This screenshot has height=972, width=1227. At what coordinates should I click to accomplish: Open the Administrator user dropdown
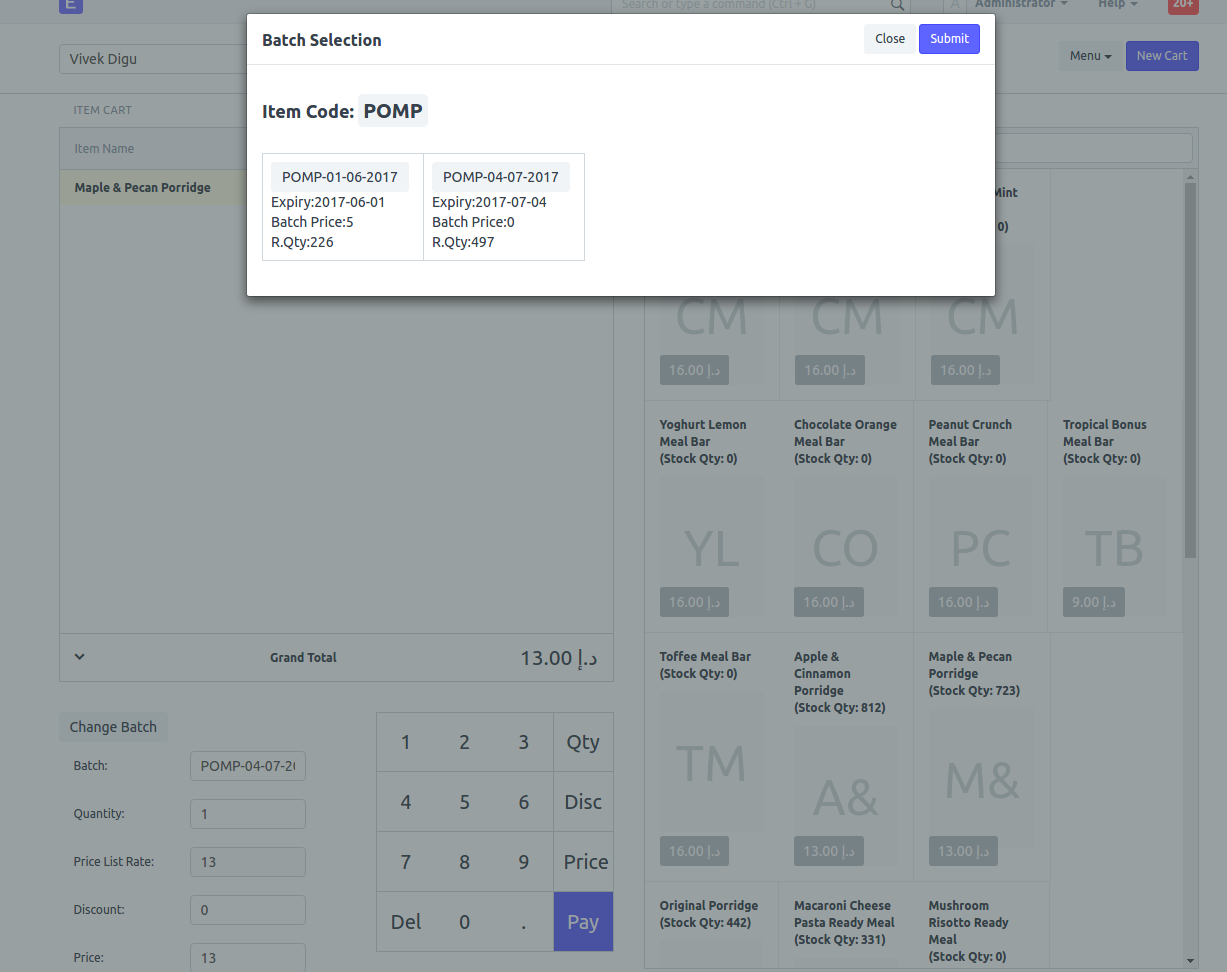[x=1020, y=5]
